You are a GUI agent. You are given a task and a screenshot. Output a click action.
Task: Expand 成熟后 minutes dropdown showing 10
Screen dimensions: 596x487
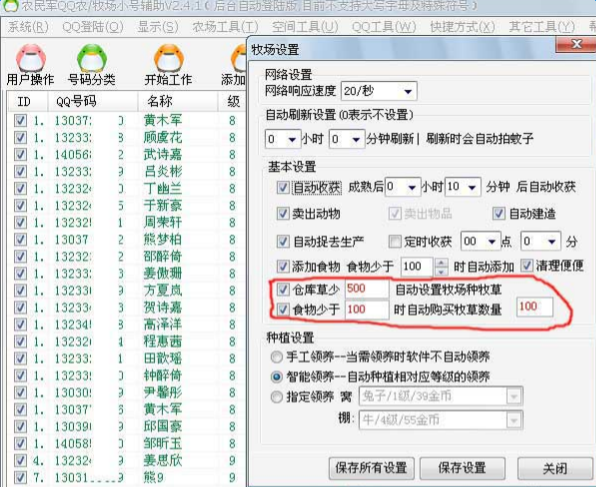(x=472, y=187)
